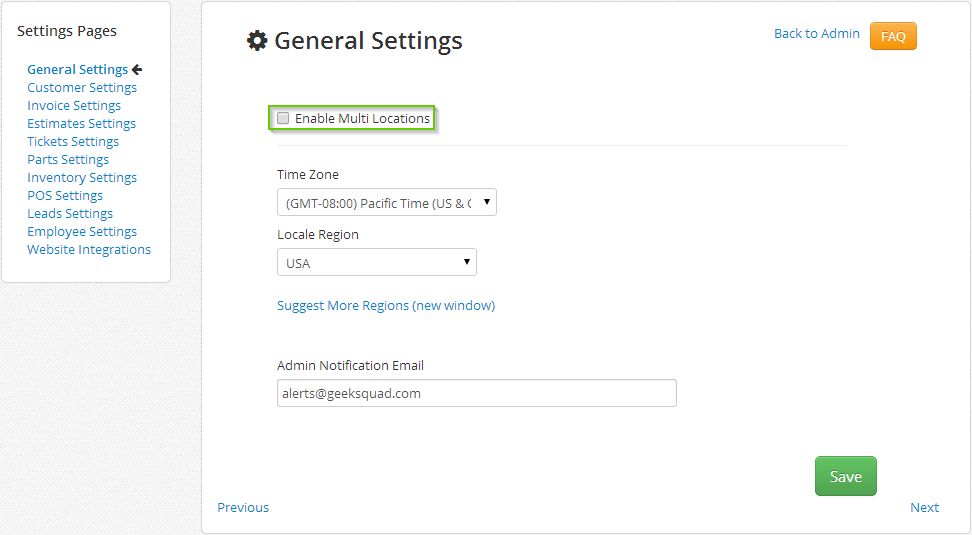Screen dimensions: 972x535
Task: Open Employee Settings page
Action: pyautogui.click(x=82, y=231)
